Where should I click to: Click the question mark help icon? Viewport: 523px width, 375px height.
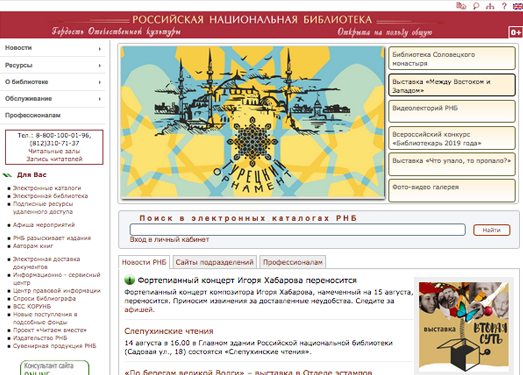click(504, 6)
